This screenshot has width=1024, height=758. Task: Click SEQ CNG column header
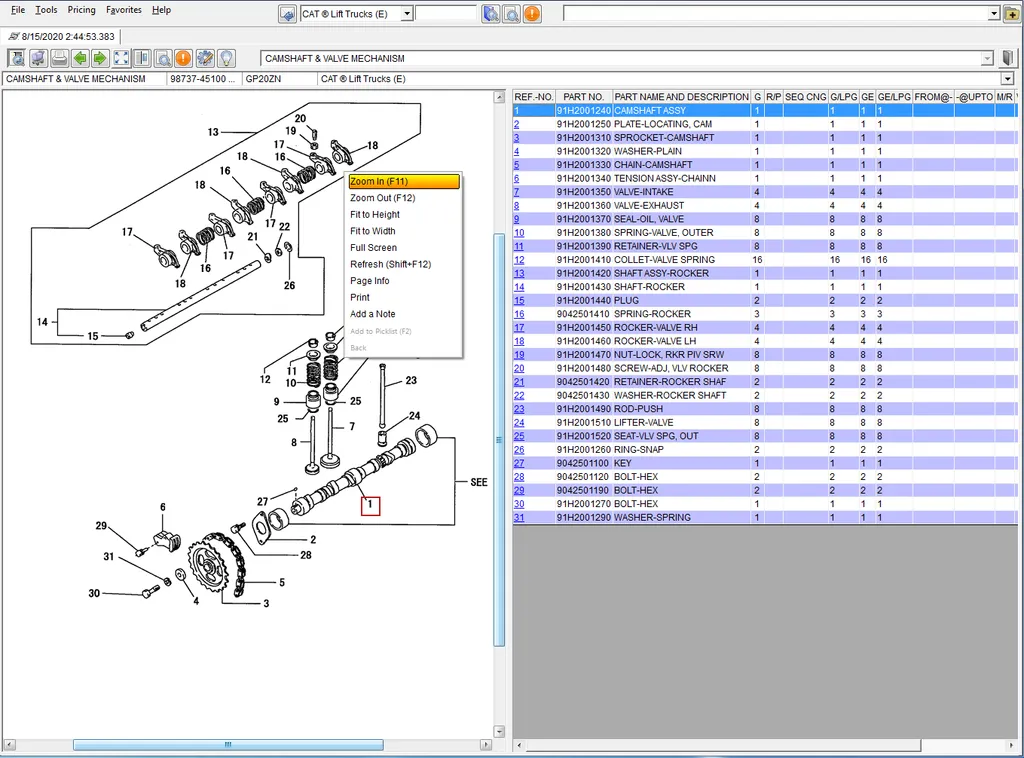coord(805,97)
